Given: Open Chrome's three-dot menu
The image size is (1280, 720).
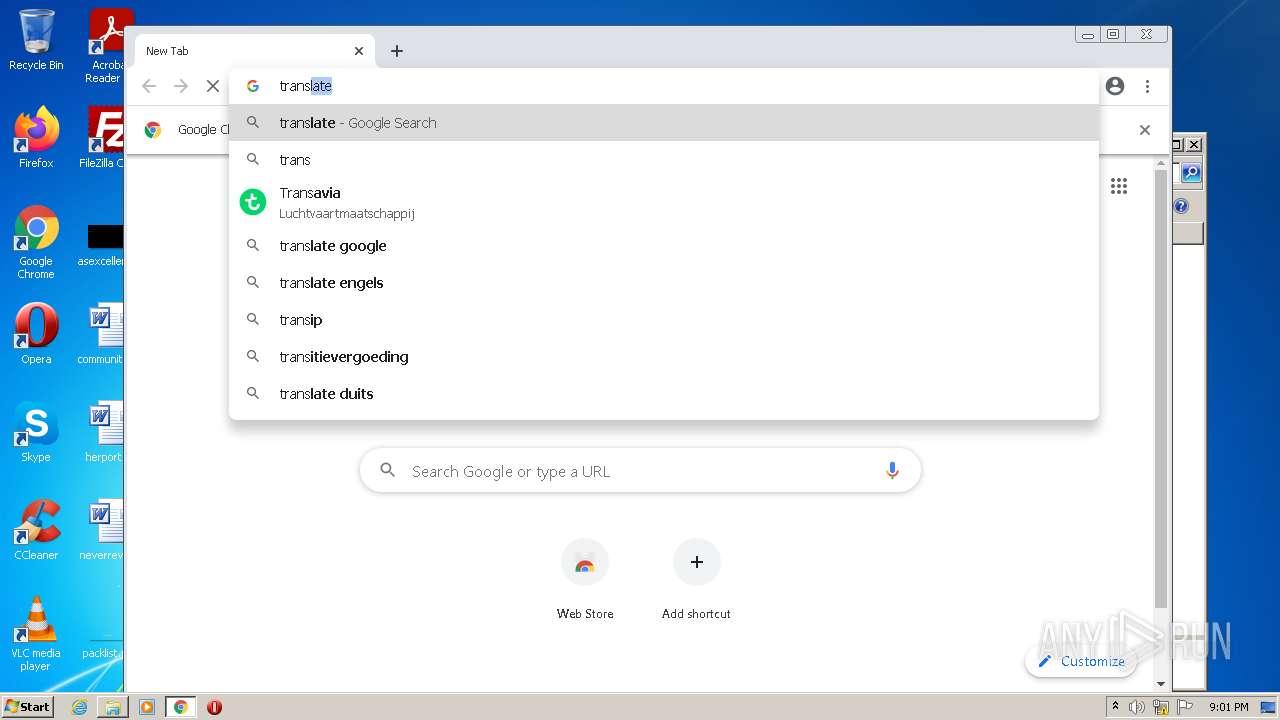Looking at the screenshot, I should tap(1147, 86).
